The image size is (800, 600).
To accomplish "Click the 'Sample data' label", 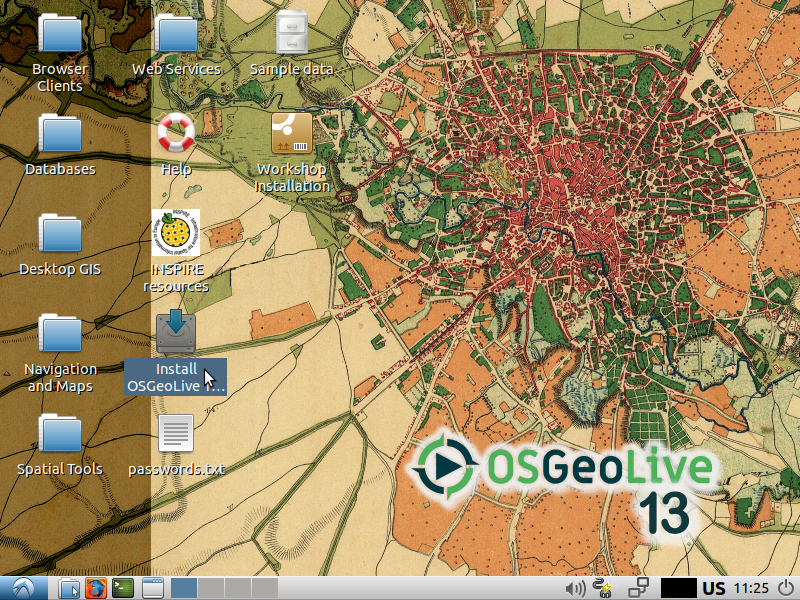I will pyautogui.click(x=291, y=69).
